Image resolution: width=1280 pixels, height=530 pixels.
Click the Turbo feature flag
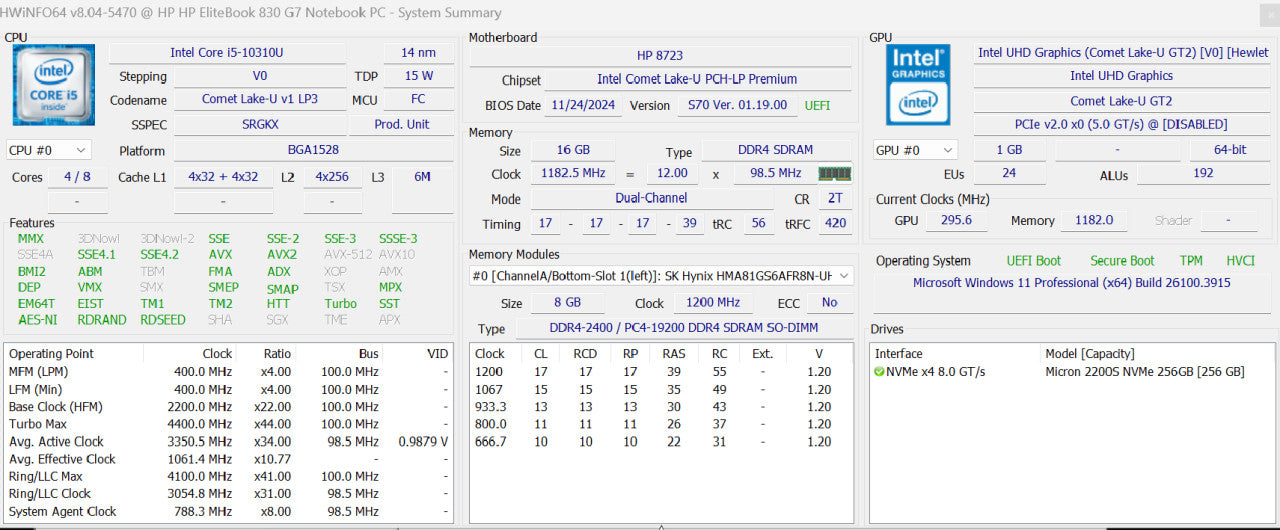(340, 303)
